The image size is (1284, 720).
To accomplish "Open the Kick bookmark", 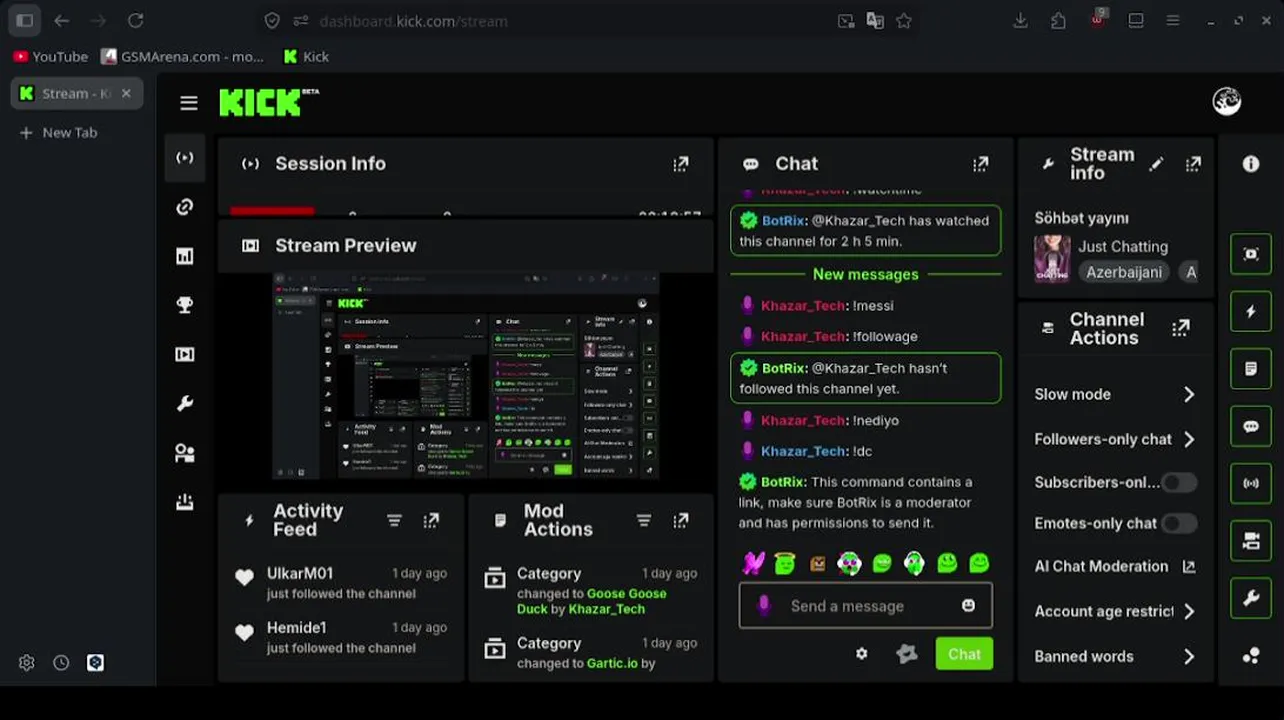I will [306, 57].
